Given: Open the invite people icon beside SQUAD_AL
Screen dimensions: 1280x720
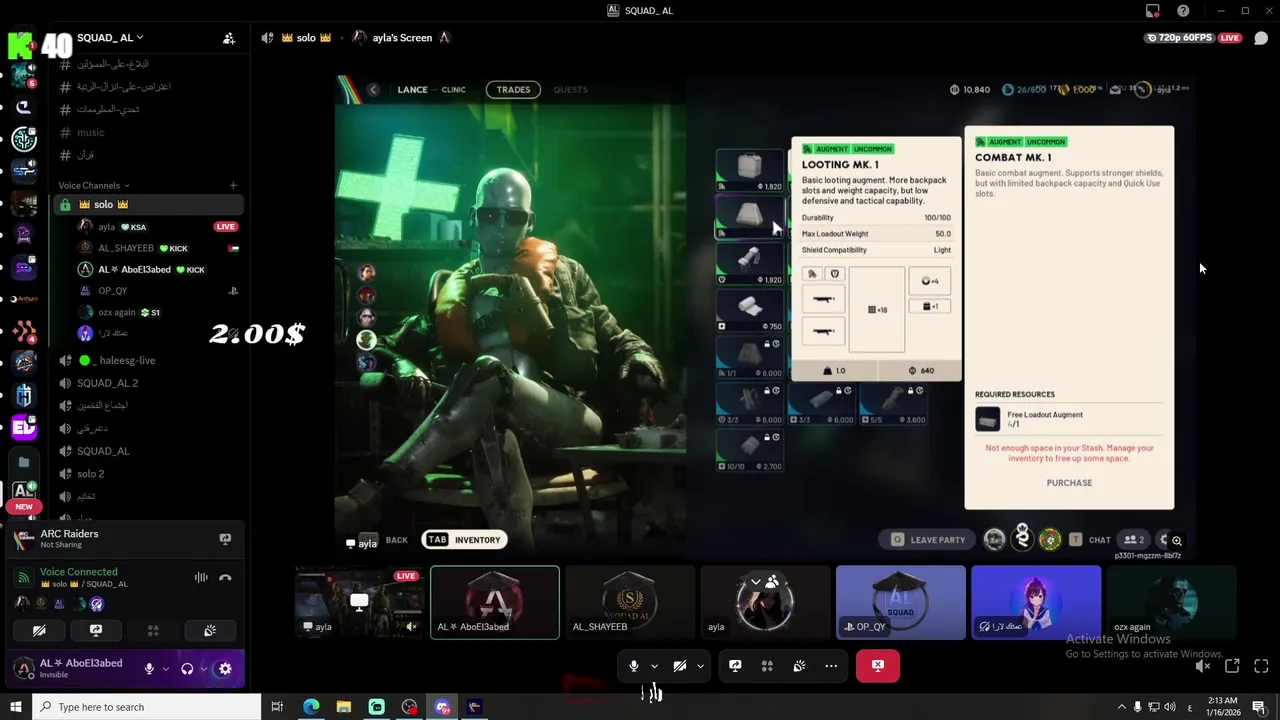Looking at the screenshot, I should pyautogui.click(x=229, y=38).
